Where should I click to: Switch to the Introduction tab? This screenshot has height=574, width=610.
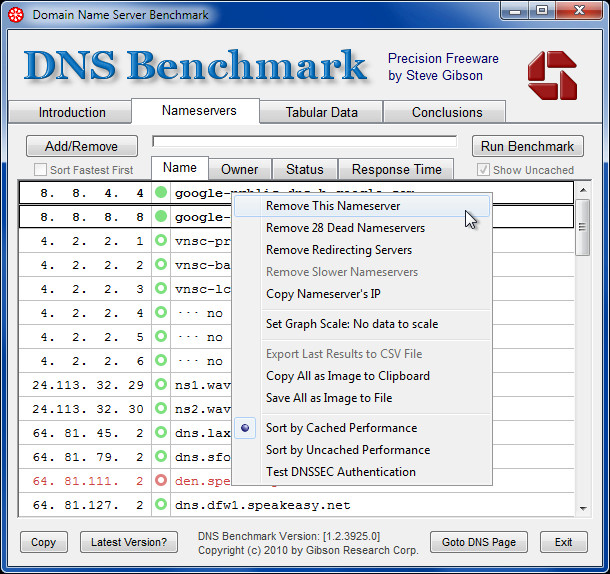click(x=70, y=112)
